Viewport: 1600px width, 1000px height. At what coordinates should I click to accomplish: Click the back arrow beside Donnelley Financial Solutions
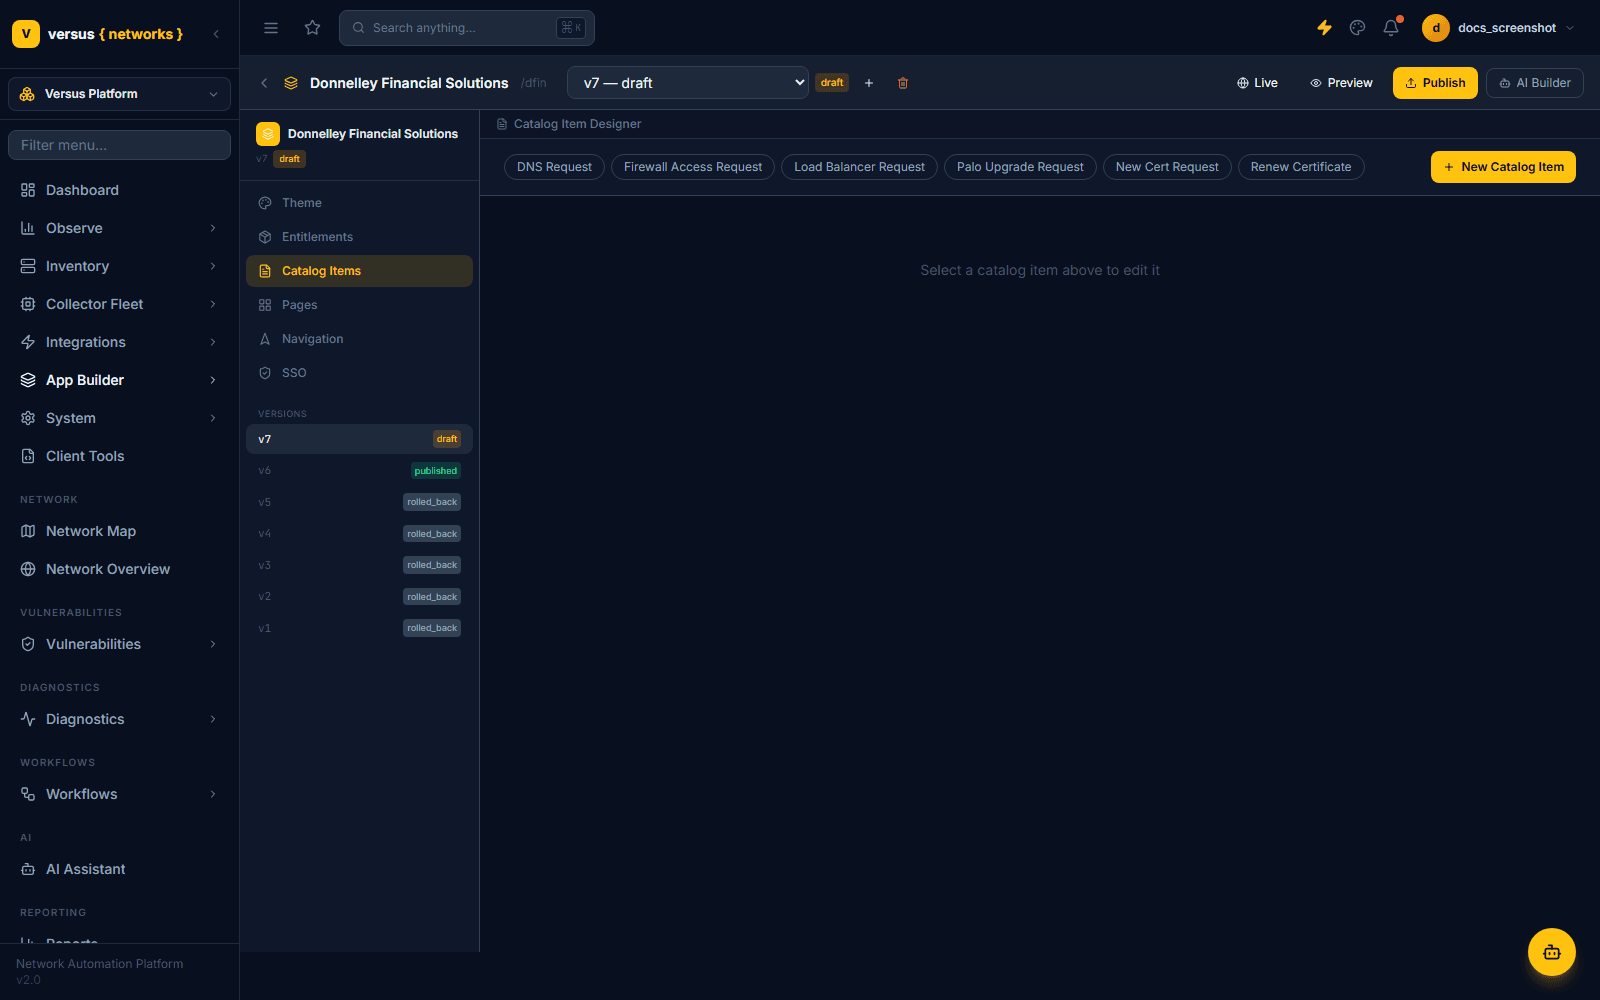[264, 83]
